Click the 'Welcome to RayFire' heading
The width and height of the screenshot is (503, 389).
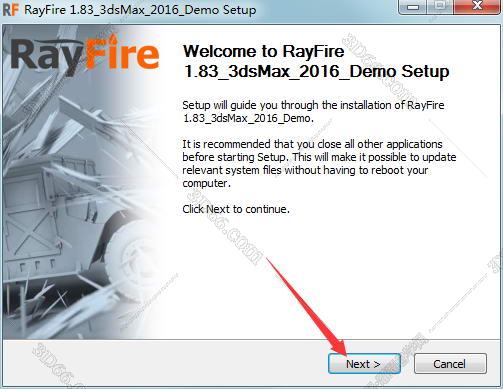point(316,61)
